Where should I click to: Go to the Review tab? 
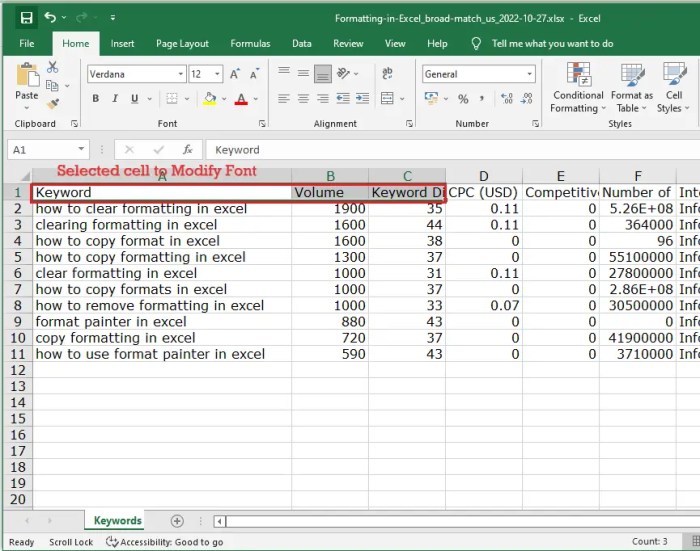[348, 43]
